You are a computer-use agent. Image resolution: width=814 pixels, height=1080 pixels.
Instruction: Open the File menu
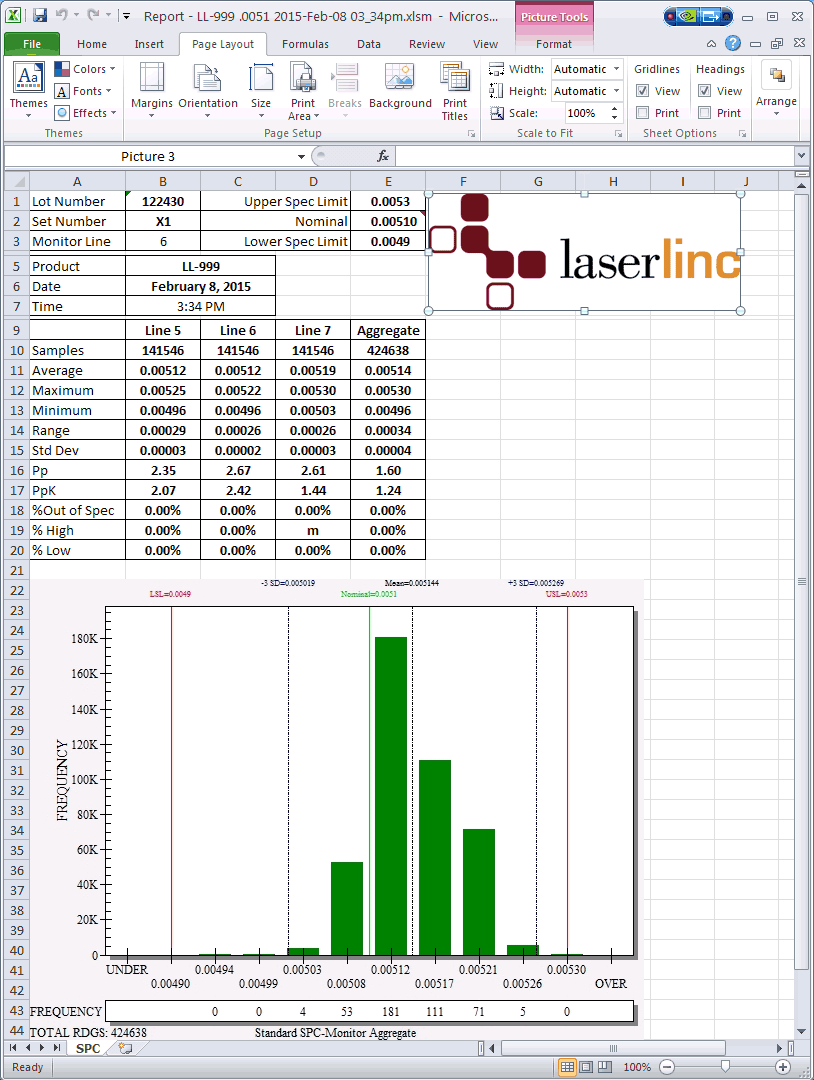(x=32, y=44)
